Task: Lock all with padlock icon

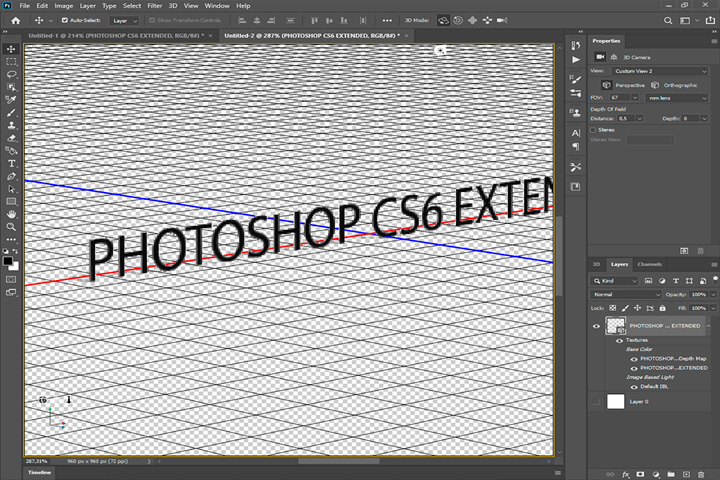Action: pyautogui.click(x=662, y=308)
